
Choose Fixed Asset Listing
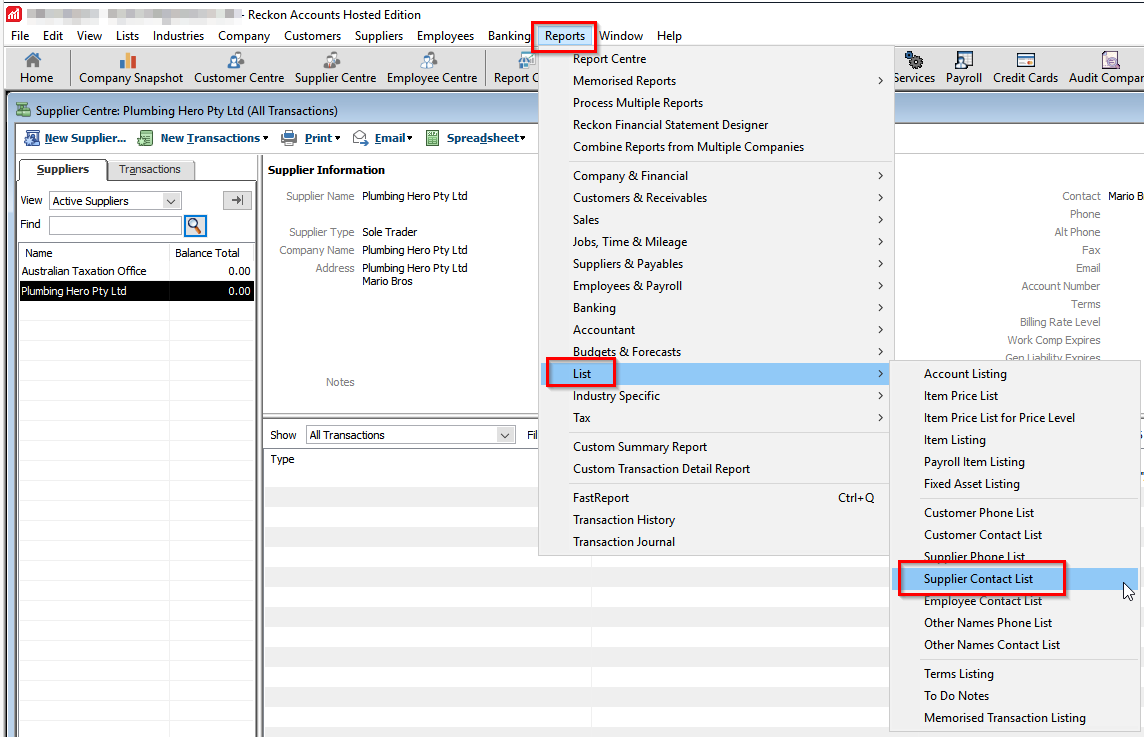pos(1015,484)
